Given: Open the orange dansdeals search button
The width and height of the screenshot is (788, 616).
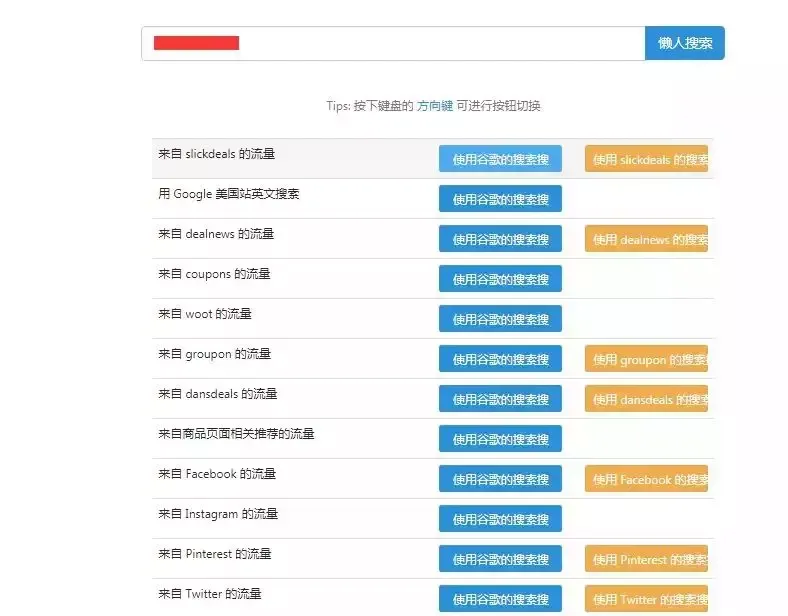Looking at the screenshot, I should [x=646, y=399].
